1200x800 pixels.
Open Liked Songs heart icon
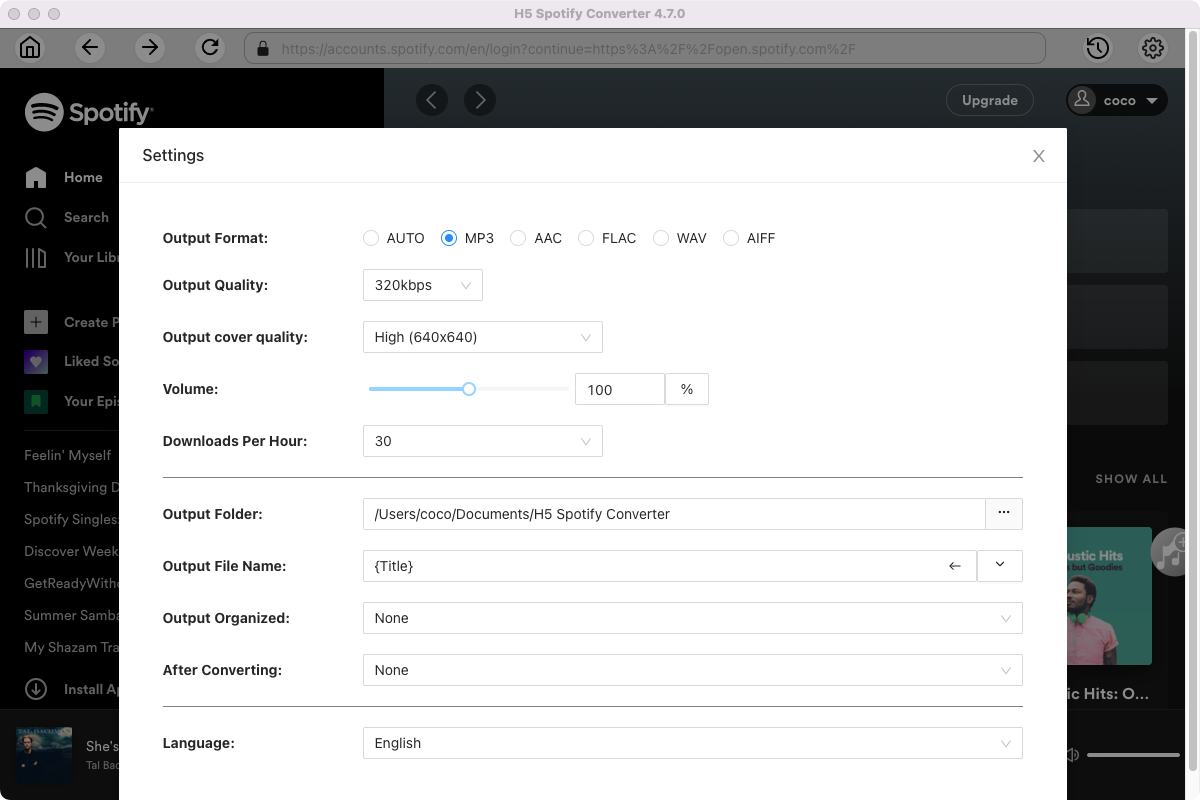[36, 362]
